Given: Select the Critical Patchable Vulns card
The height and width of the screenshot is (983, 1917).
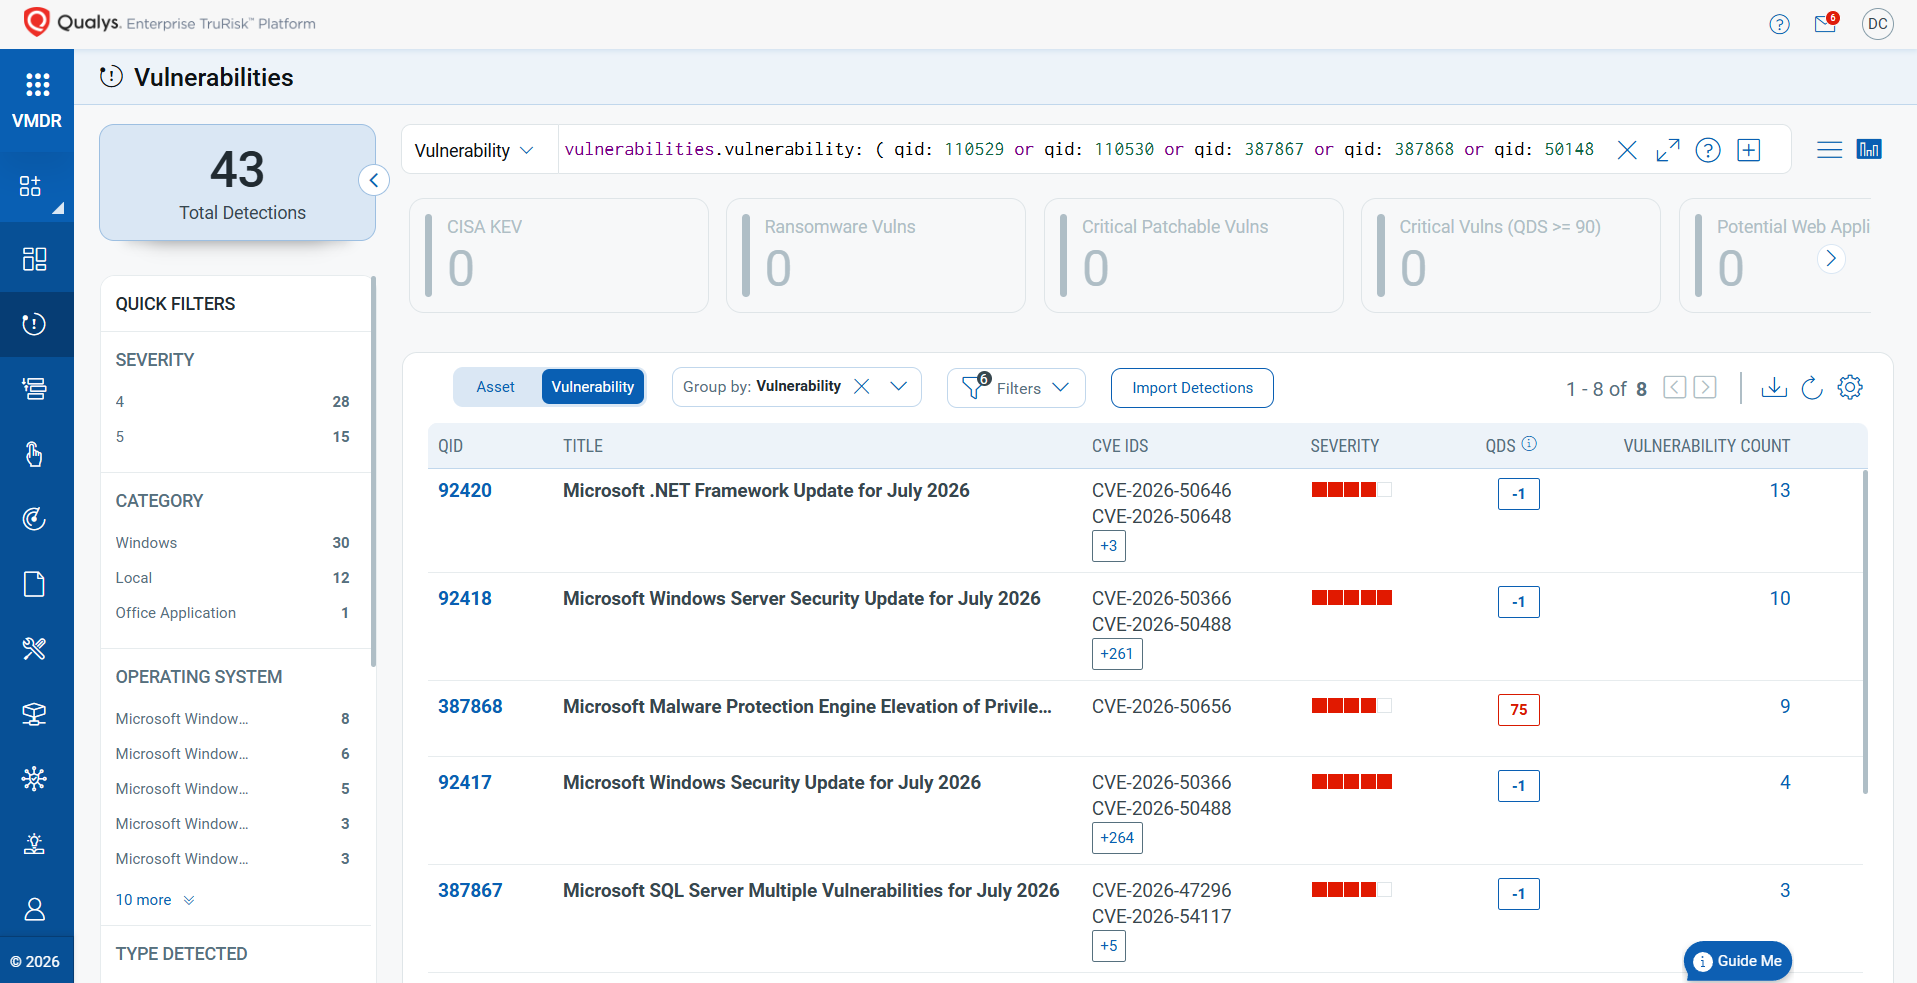Looking at the screenshot, I should (x=1194, y=256).
